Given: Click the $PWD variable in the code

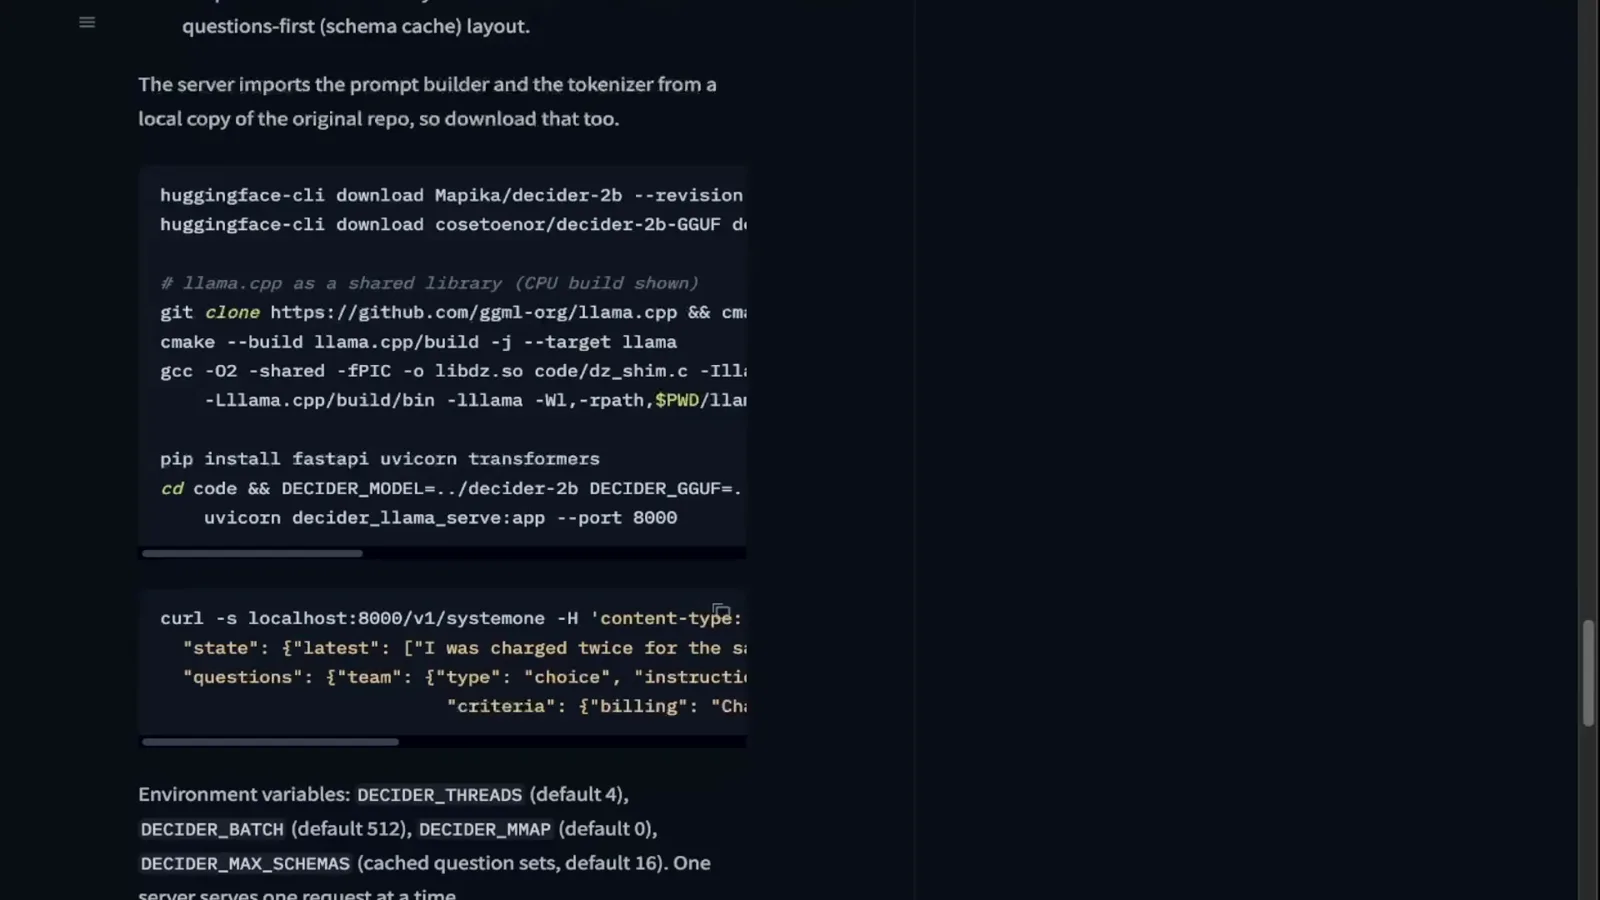Looking at the screenshot, I should coord(676,400).
